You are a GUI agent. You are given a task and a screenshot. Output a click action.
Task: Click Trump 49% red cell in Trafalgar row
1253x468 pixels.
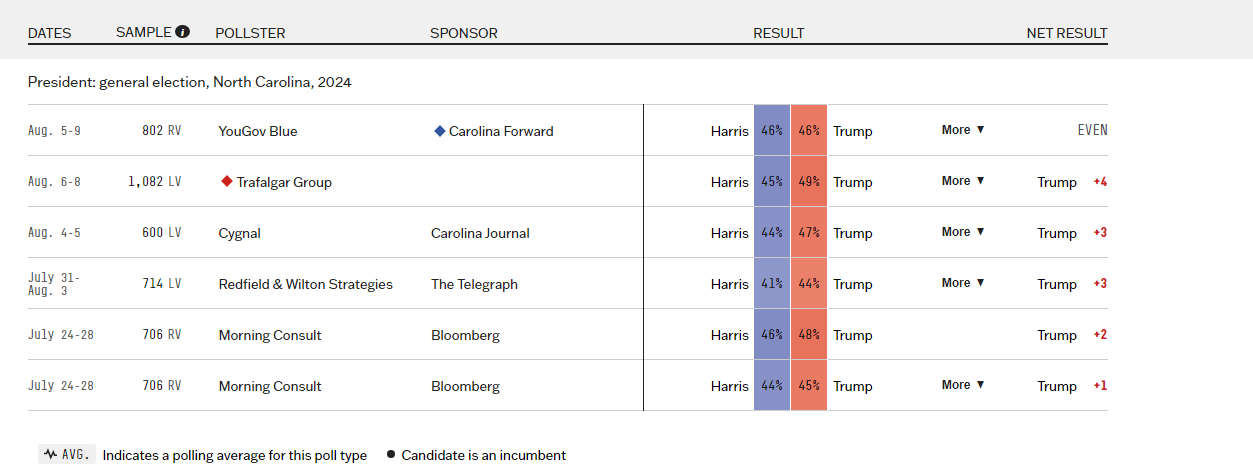tap(809, 182)
